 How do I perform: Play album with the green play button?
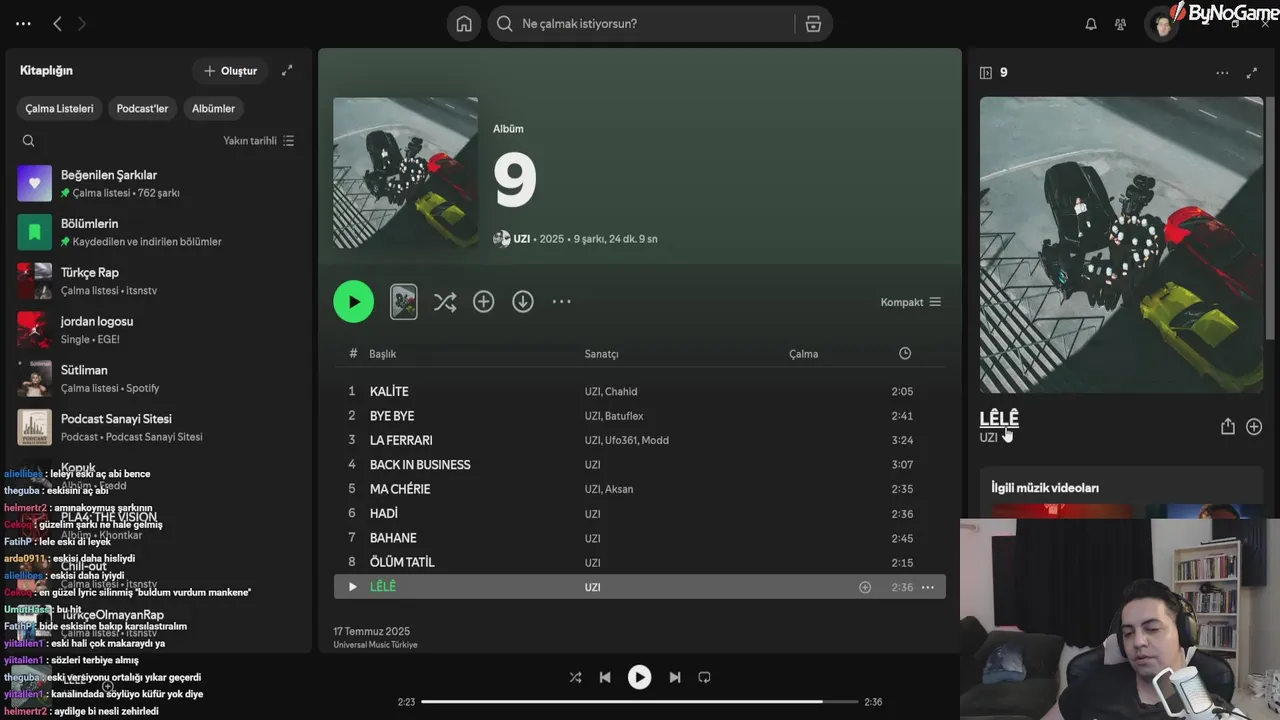tap(353, 302)
